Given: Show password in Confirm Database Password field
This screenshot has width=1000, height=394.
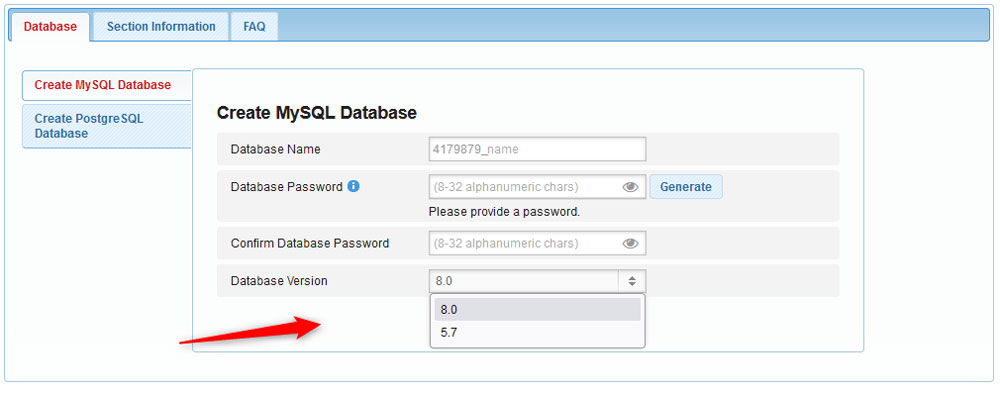Looking at the screenshot, I should (630, 243).
